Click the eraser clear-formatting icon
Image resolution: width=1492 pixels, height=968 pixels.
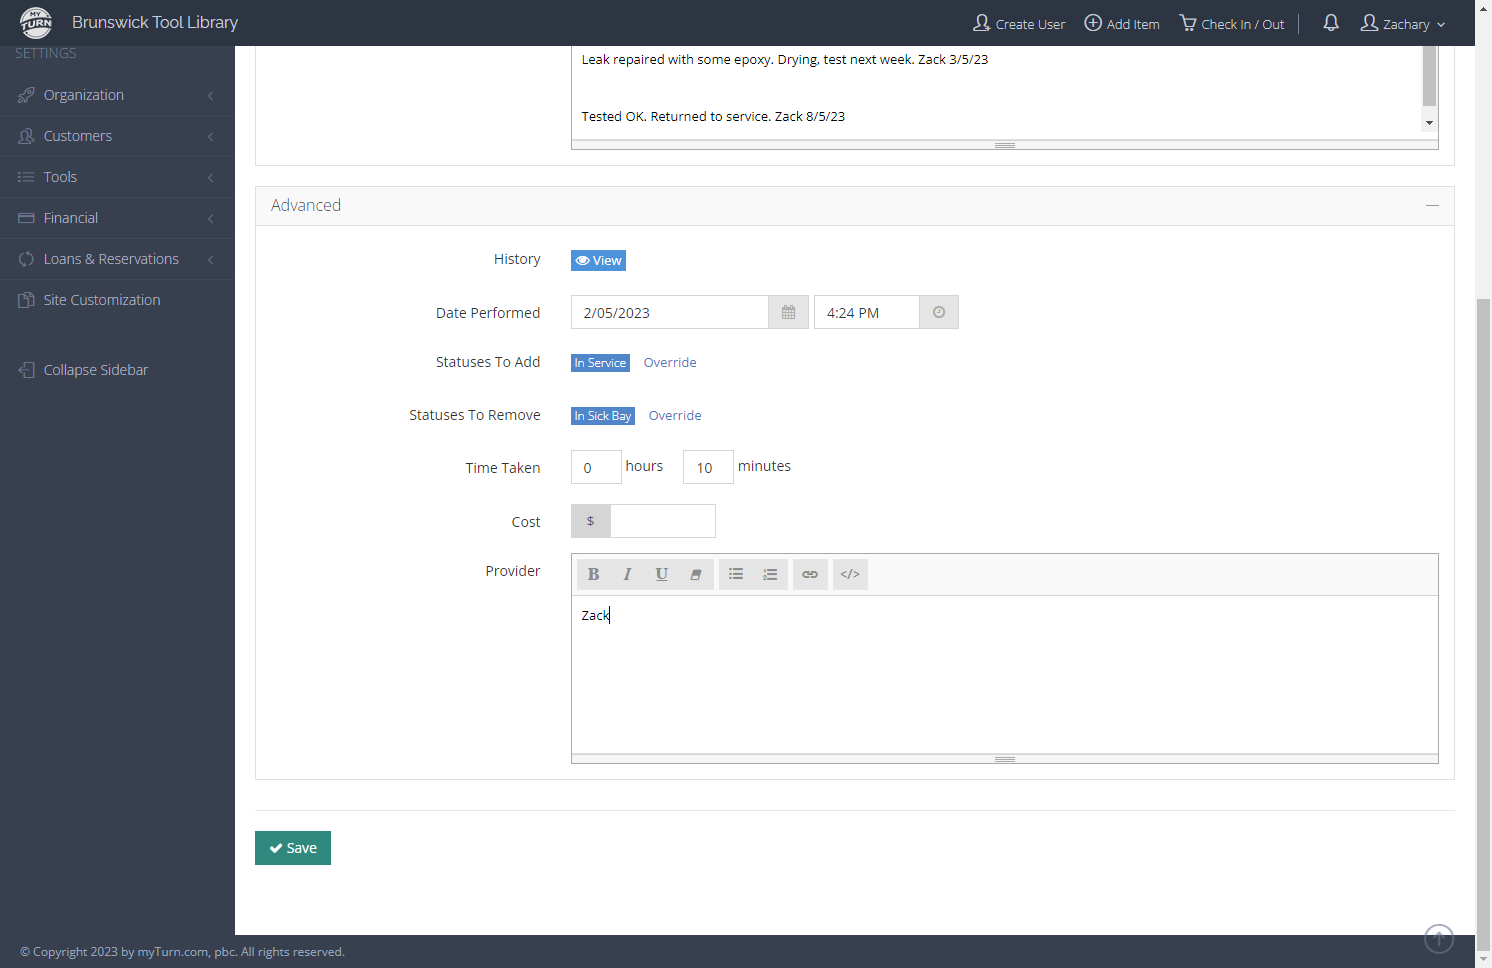click(x=696, y=574)
